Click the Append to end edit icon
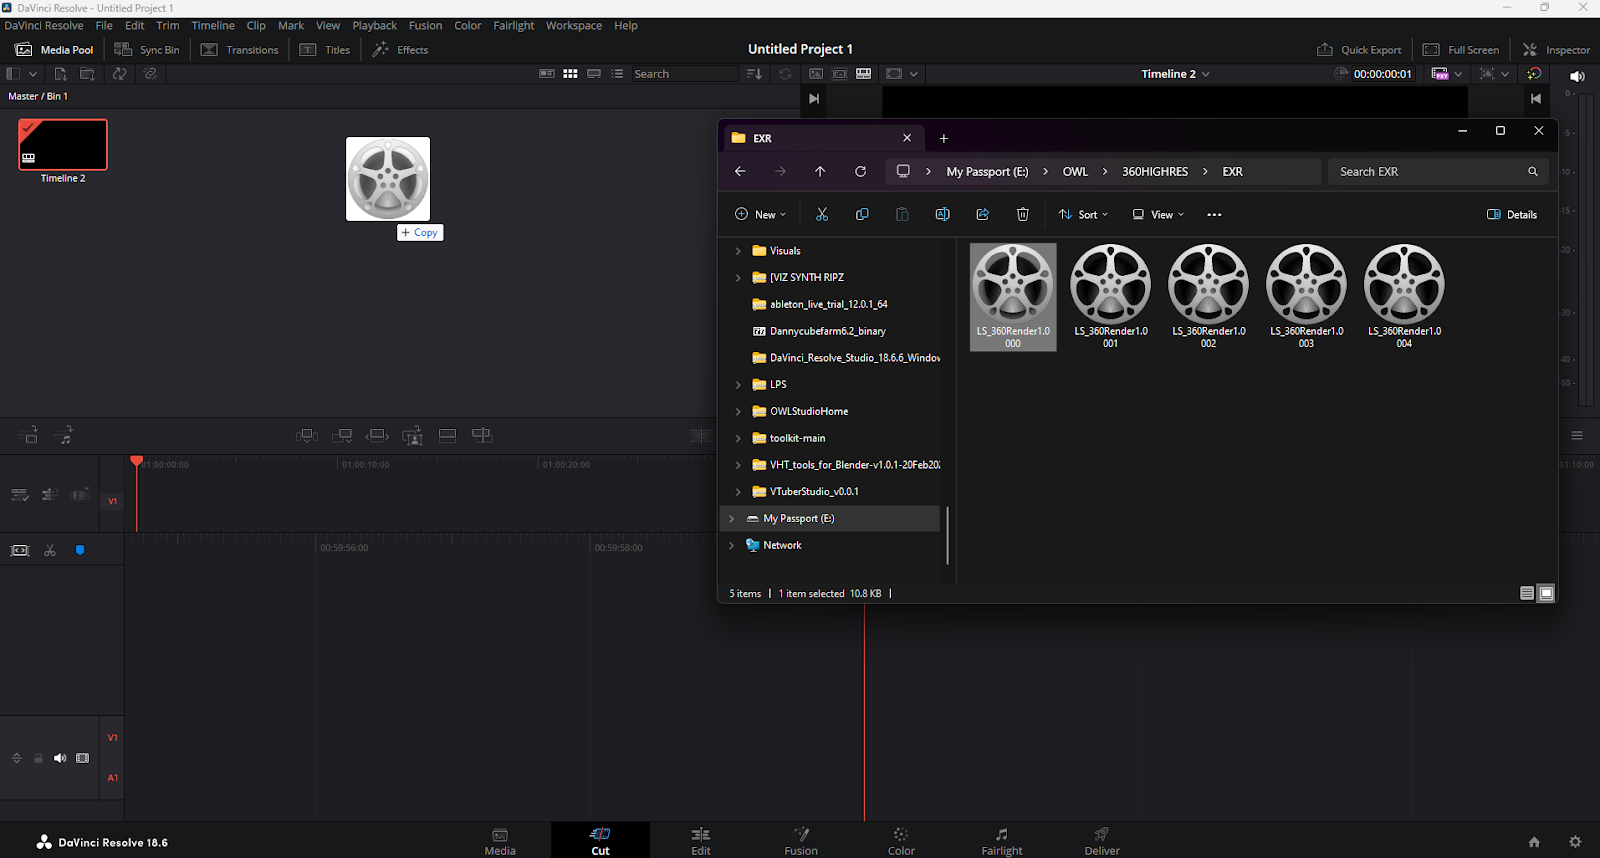The width and height of the screenshot is (1600, 858). point(342,435)
